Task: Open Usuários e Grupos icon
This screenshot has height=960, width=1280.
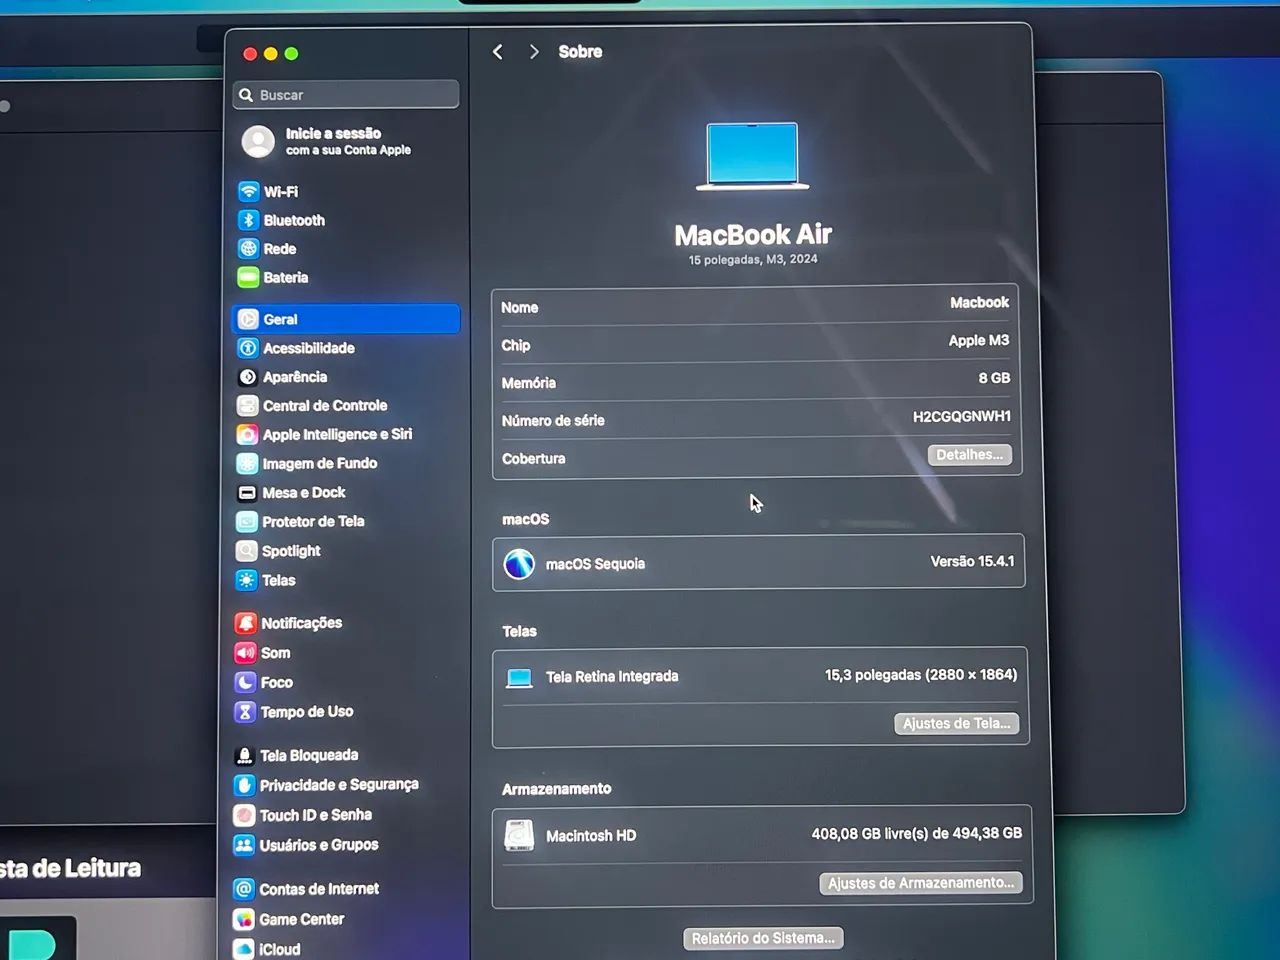Action: [x=244, y=845]
